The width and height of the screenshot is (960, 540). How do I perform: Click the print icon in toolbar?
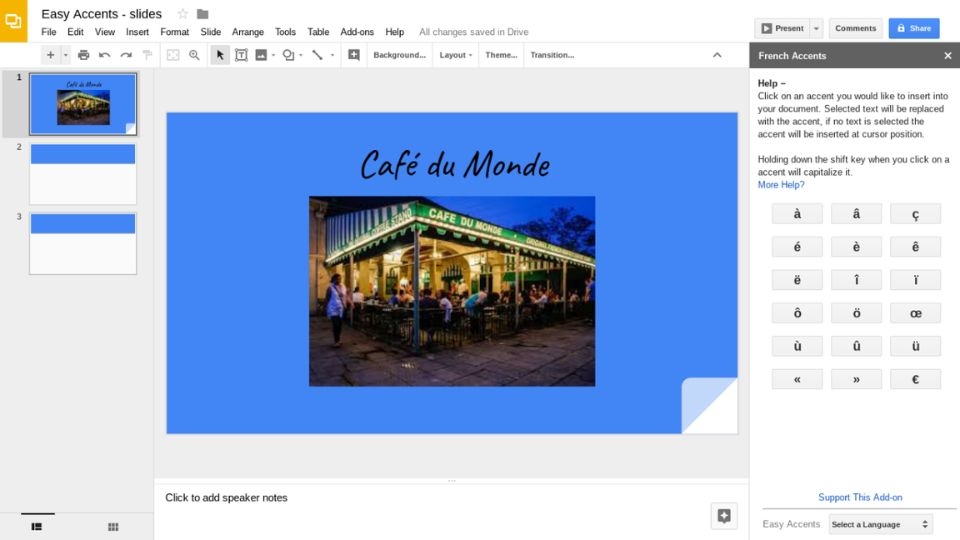point(83,55)
